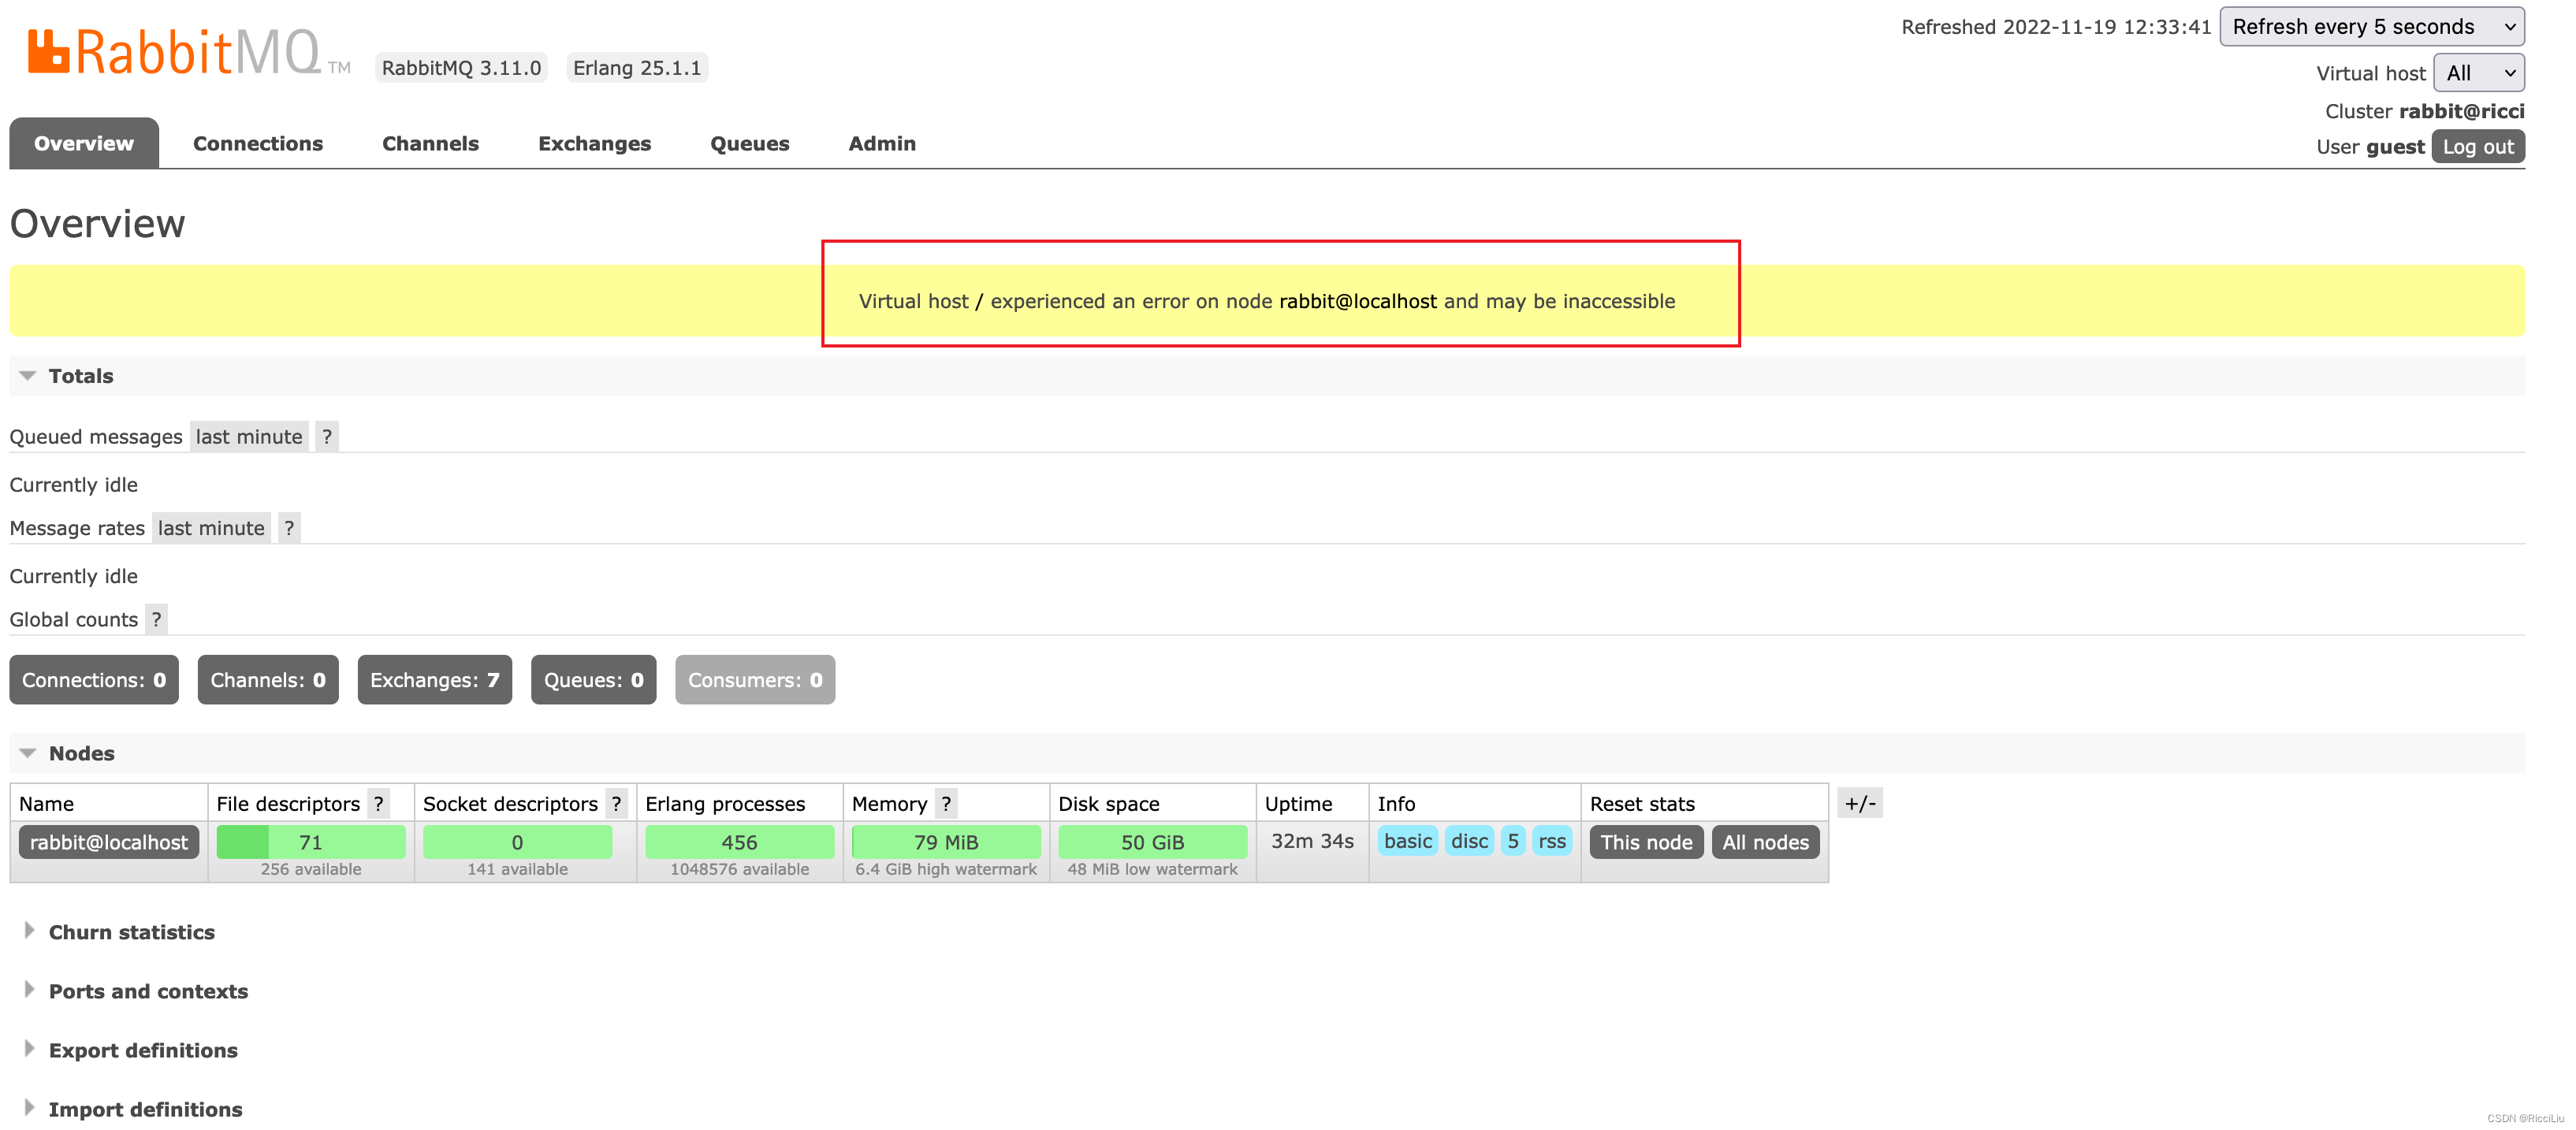Image resolution: width=2576 pixels, height=1130 pixels.
Task: Open the refresh interval dropdown
Action: 2372,27
